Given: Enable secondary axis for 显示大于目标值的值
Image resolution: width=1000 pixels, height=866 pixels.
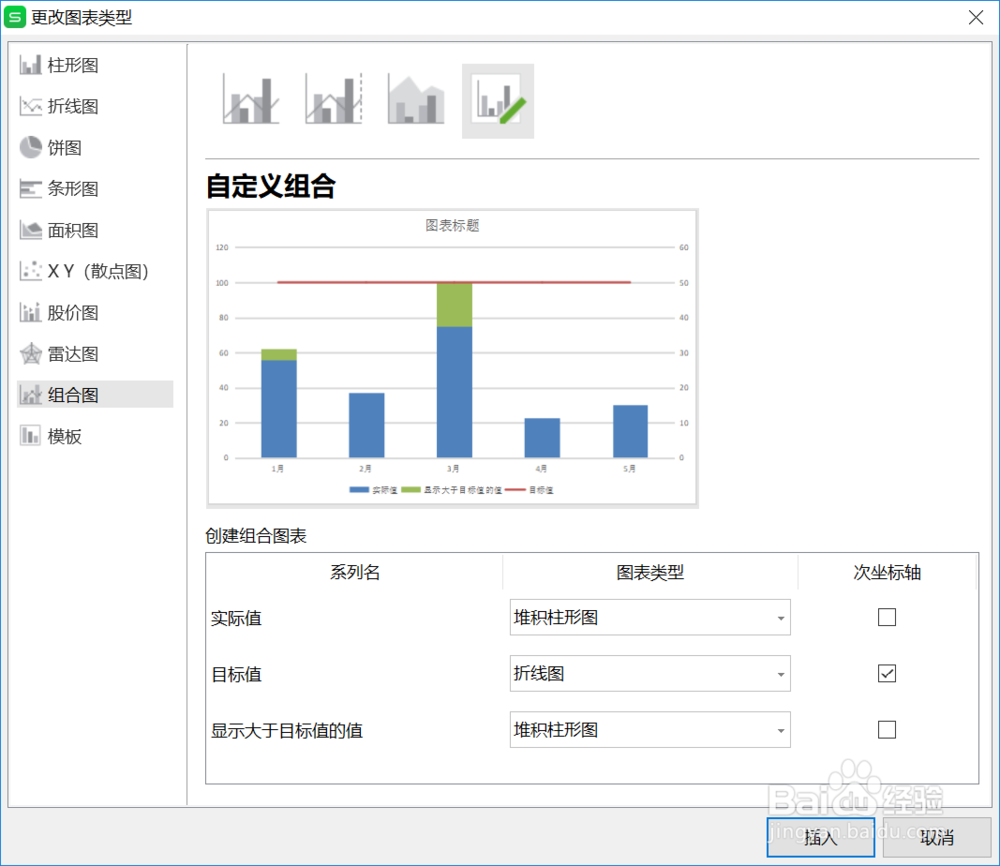Looking at the screenshot, I should point(886,730).
